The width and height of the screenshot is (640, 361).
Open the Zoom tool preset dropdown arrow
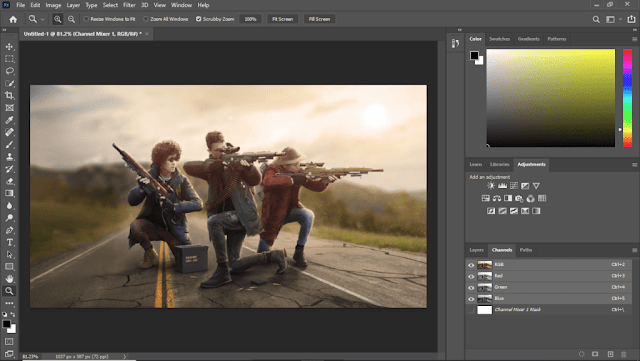click(42, 19)
